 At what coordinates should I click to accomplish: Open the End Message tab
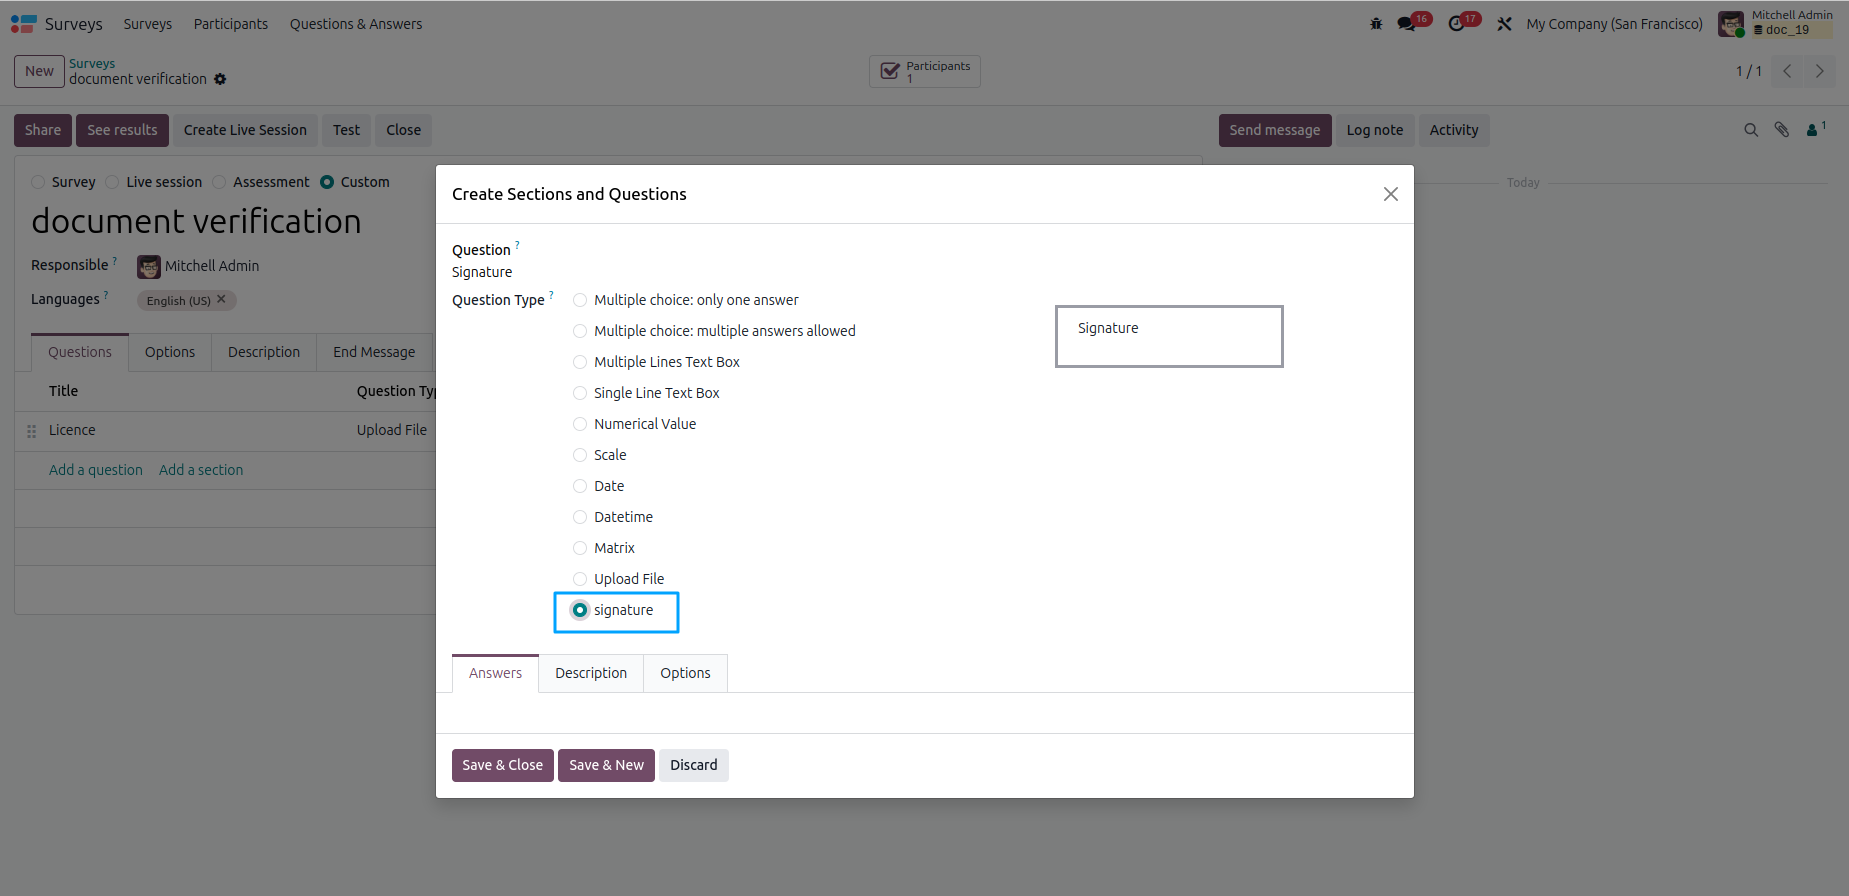[374, 352]
